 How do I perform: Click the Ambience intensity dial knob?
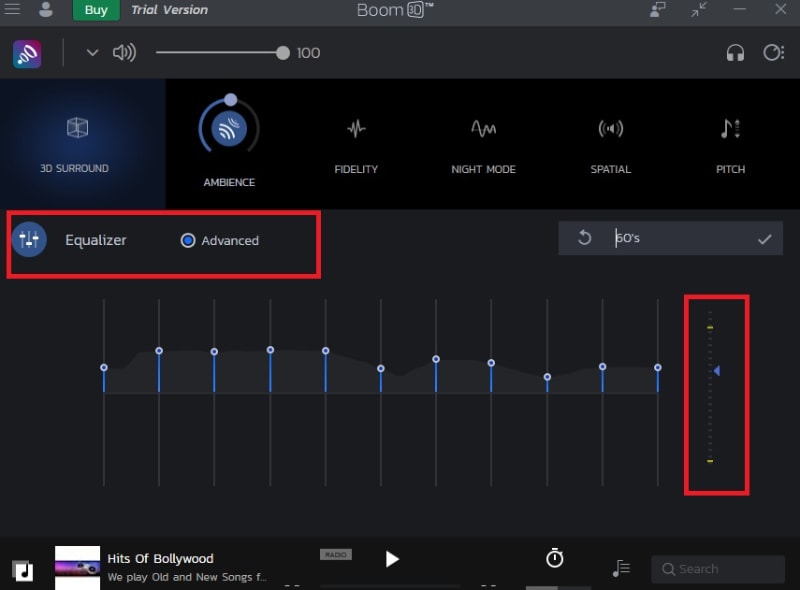(x=231, y=99)
